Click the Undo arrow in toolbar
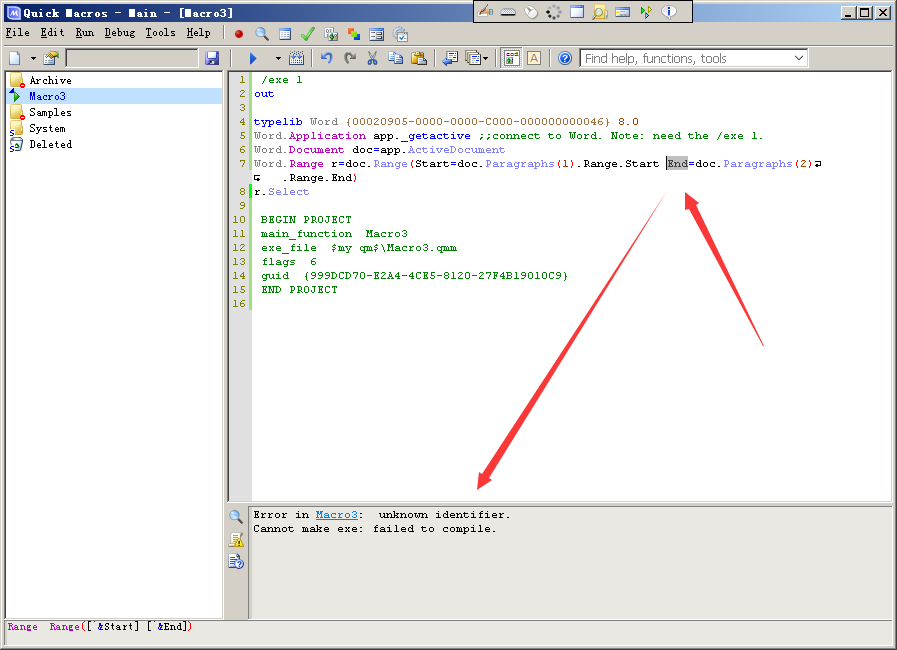This screenshot has height=650, width=897. click(x=326, y=59)
